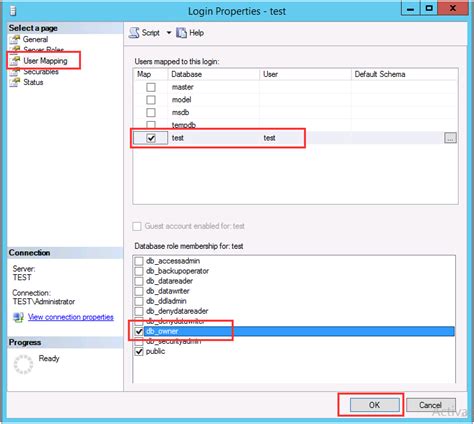Click the Database column header
This screenshot has width=474, height=424.
213,74
